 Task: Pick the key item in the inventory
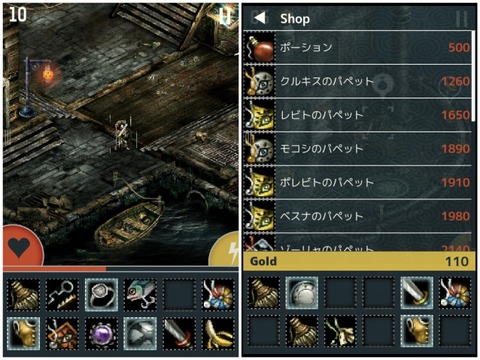pyautogui.click(x=62, y=295)
